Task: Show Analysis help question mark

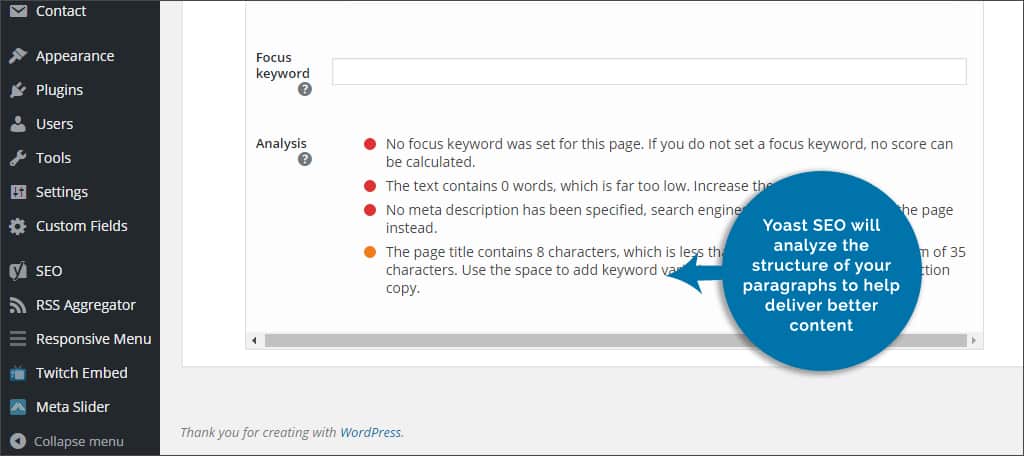Action: (304, 159)
